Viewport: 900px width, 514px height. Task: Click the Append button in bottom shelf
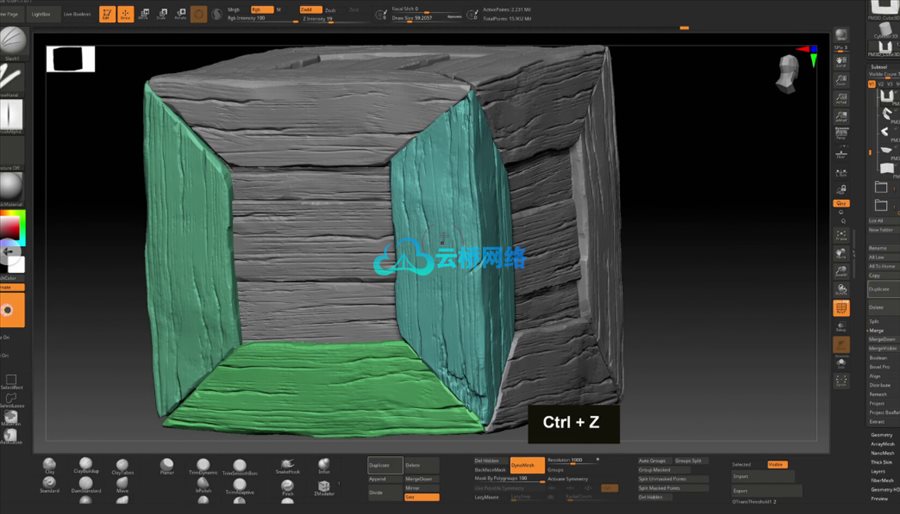click(378, 479)
